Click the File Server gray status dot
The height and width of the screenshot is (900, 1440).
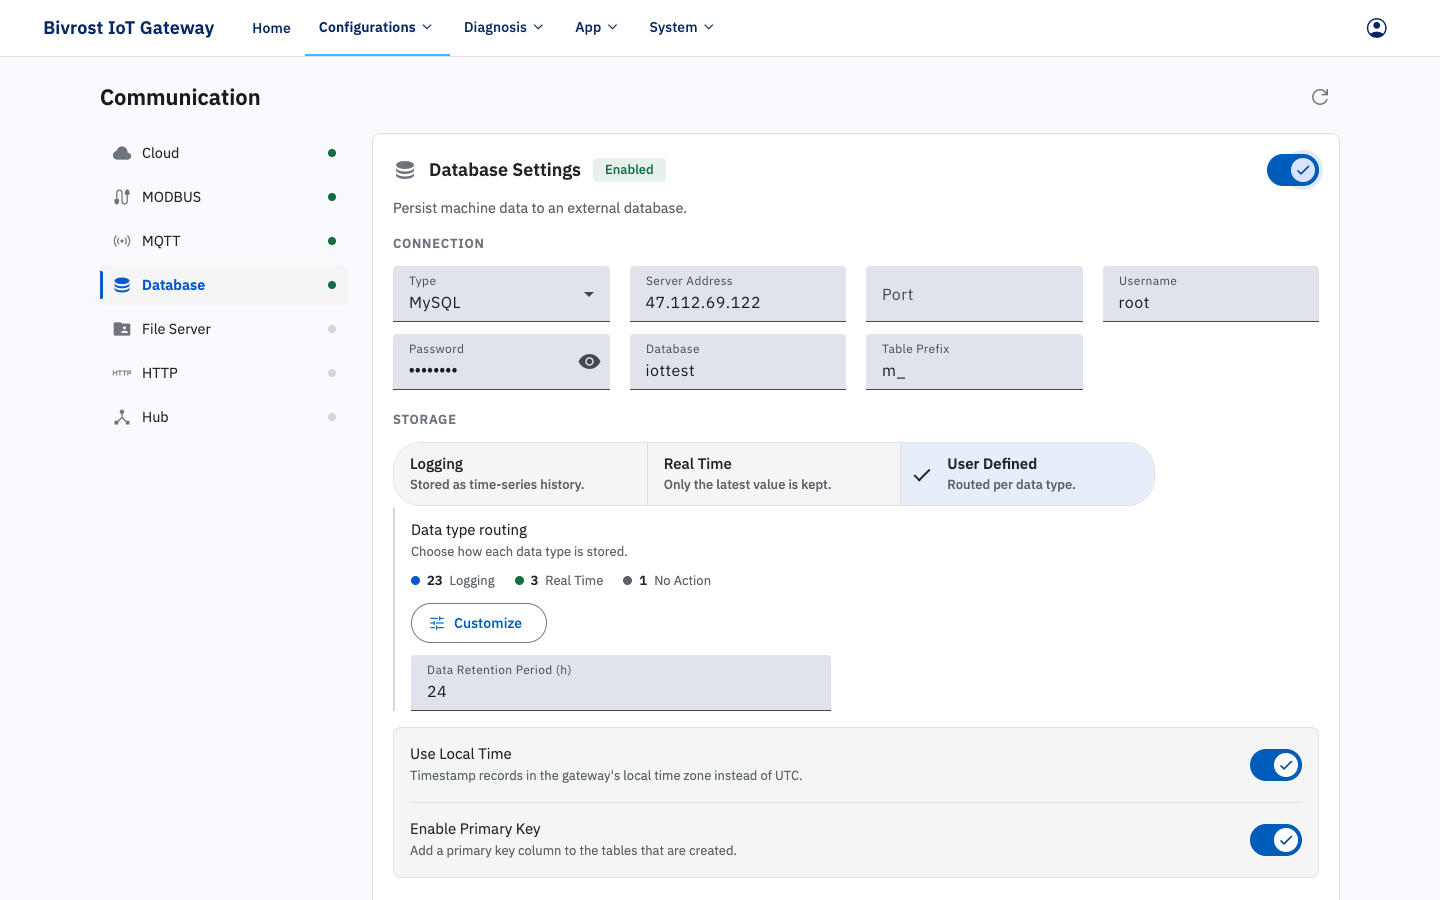tap(332, 329)
